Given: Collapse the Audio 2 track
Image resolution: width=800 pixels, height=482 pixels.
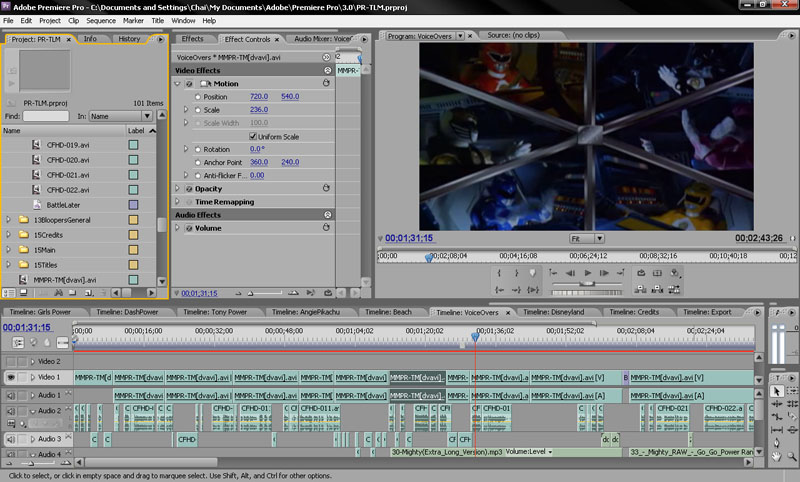Looking at the screenshot, I should point(33,411).
